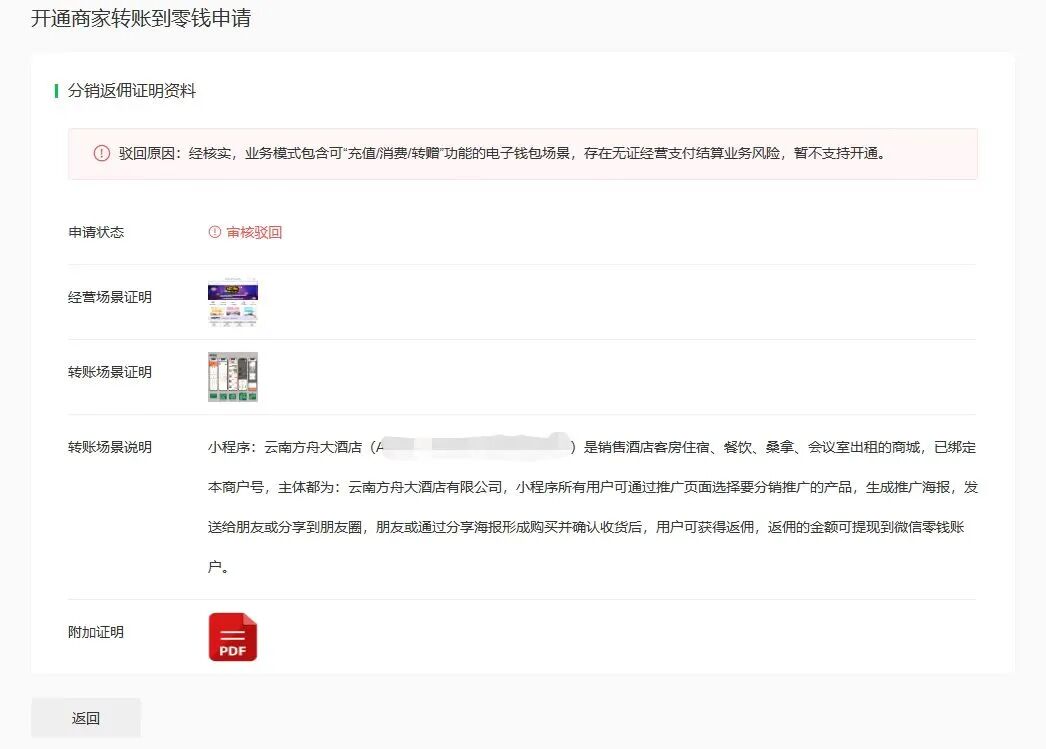Click the description line starting 本商户号
This screenshot has width=1046, height=749.
[592, 488]
